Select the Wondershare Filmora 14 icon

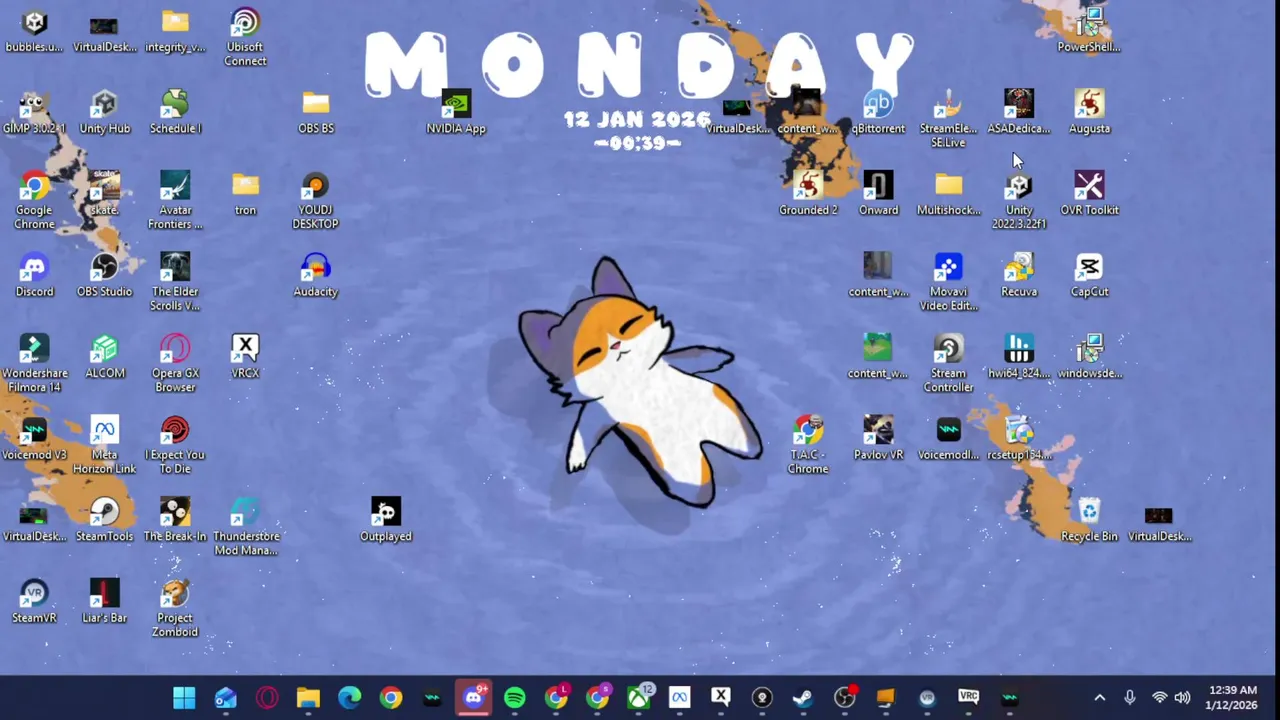coord(34,364)
